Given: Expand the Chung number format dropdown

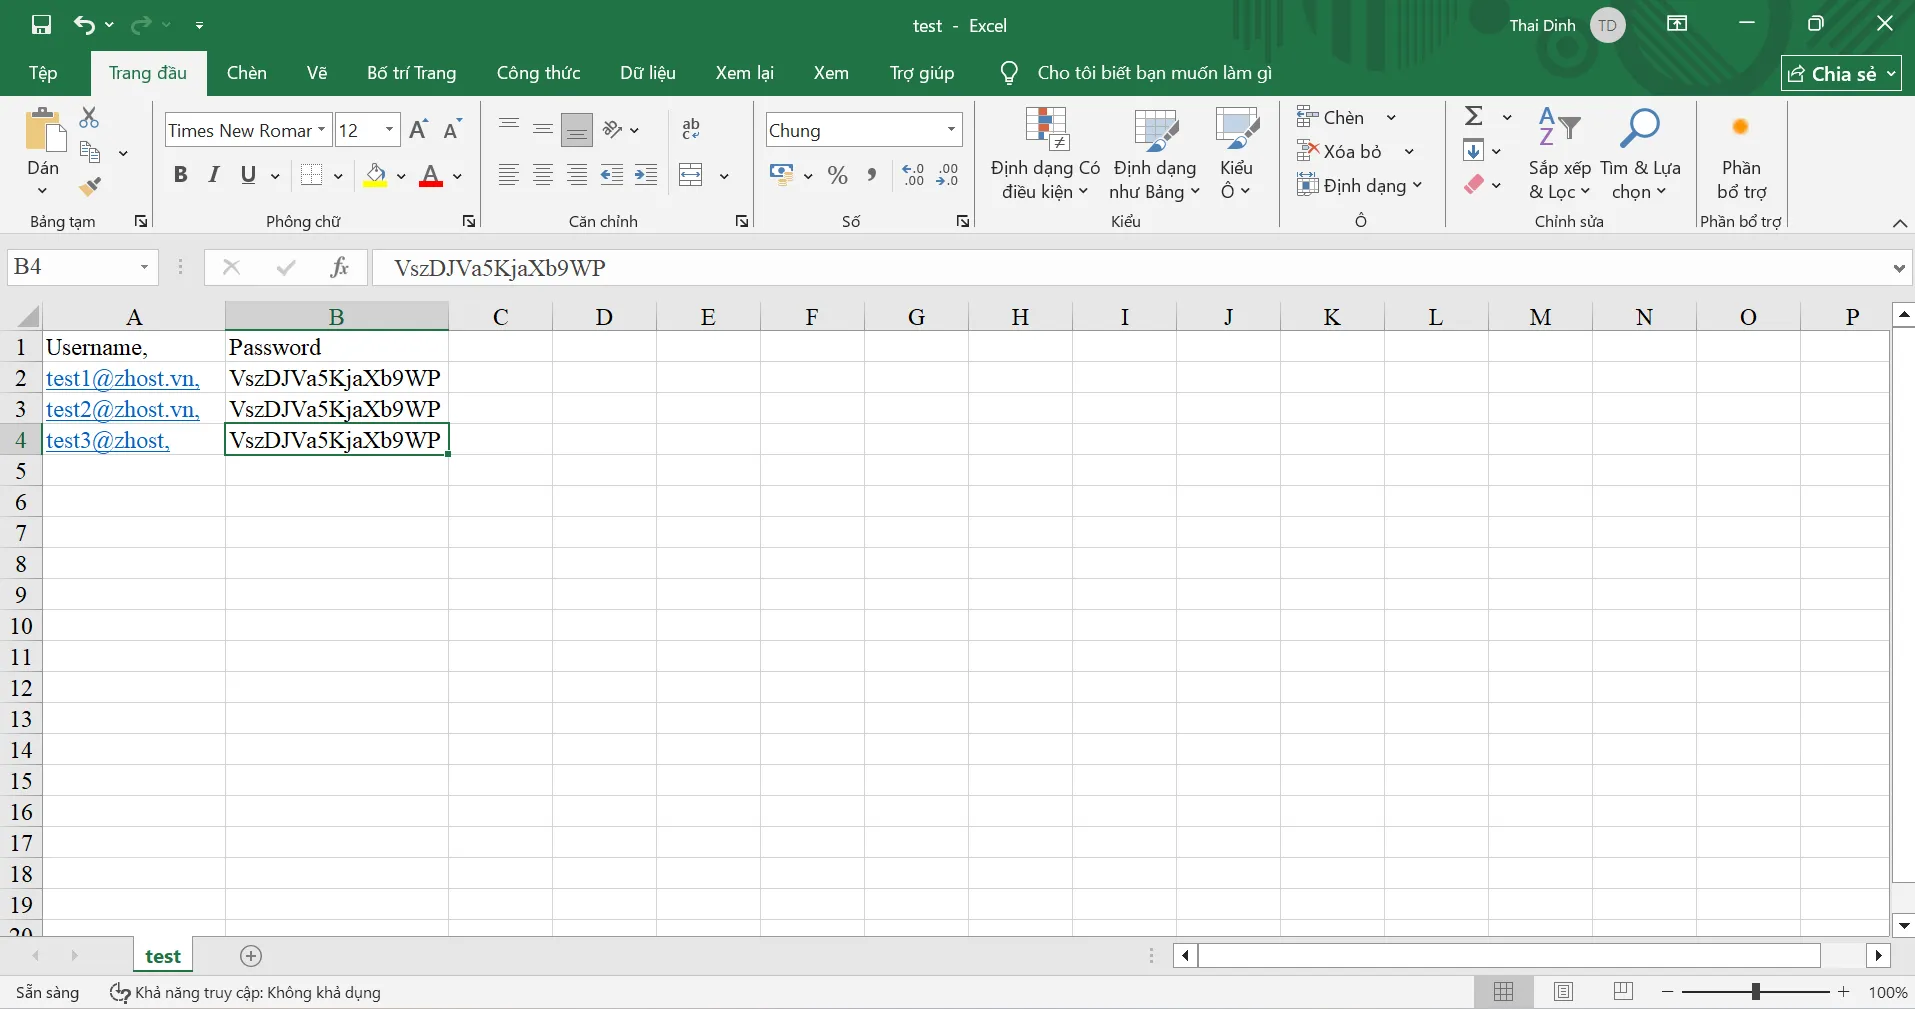Looking at the screenshot, I should (951, 130).
